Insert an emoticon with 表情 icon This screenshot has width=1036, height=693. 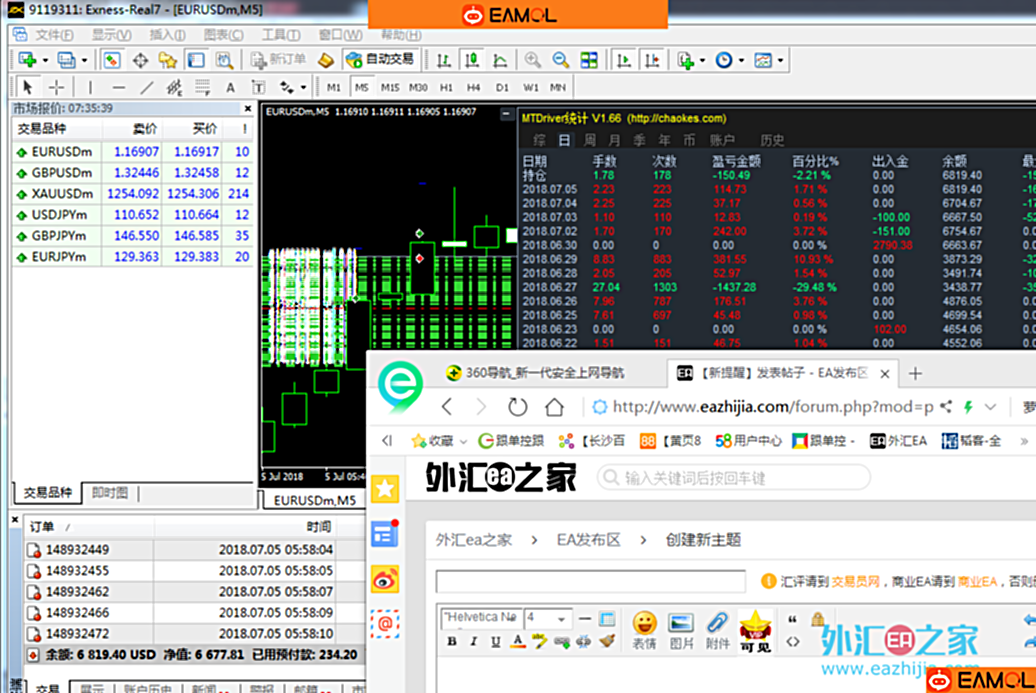[644, 631]
